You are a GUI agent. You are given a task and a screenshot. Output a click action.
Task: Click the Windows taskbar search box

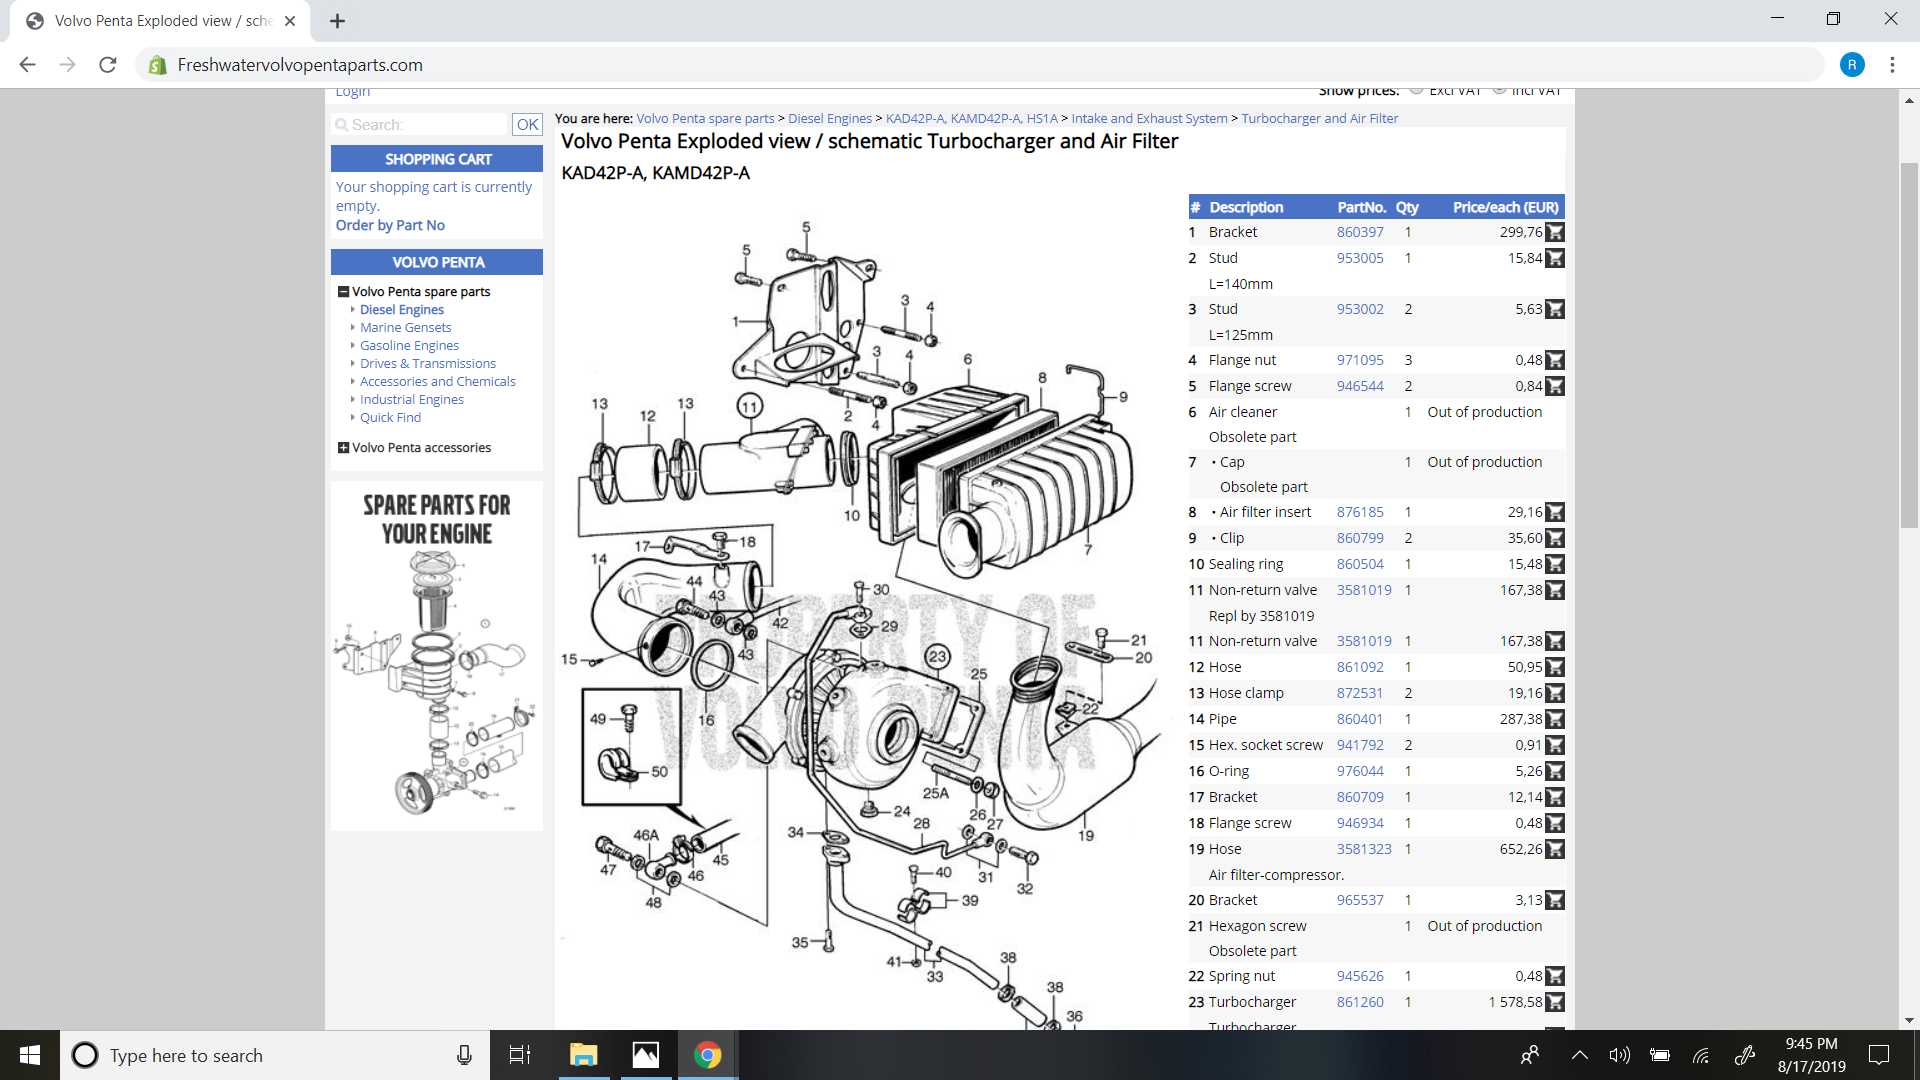275,1055
